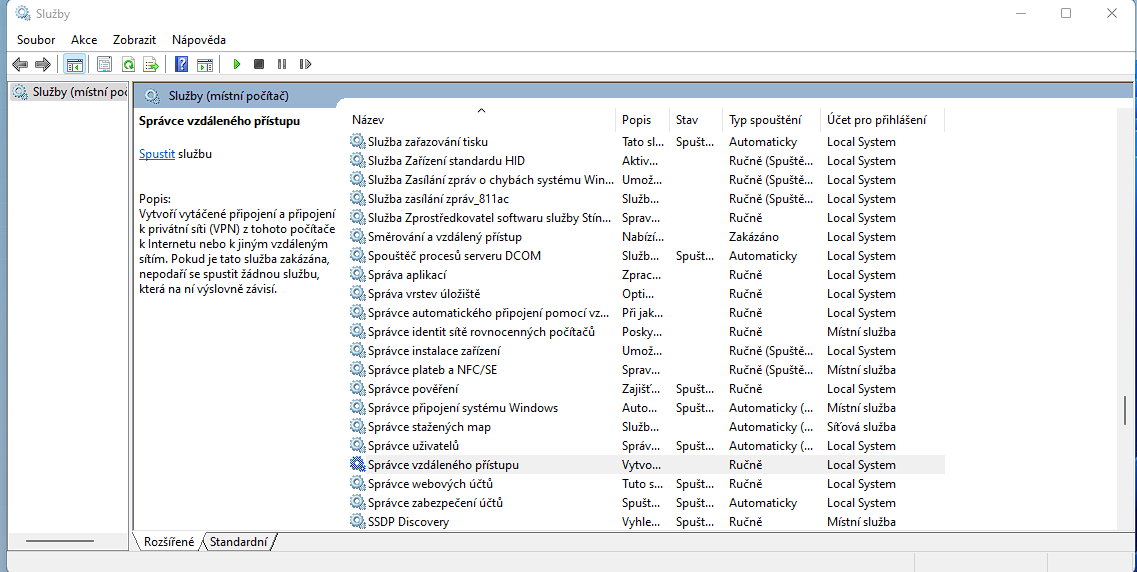Toggle the show/hide action pane button
This screenshot has height=572, width=1137.
tap(204, 64)
